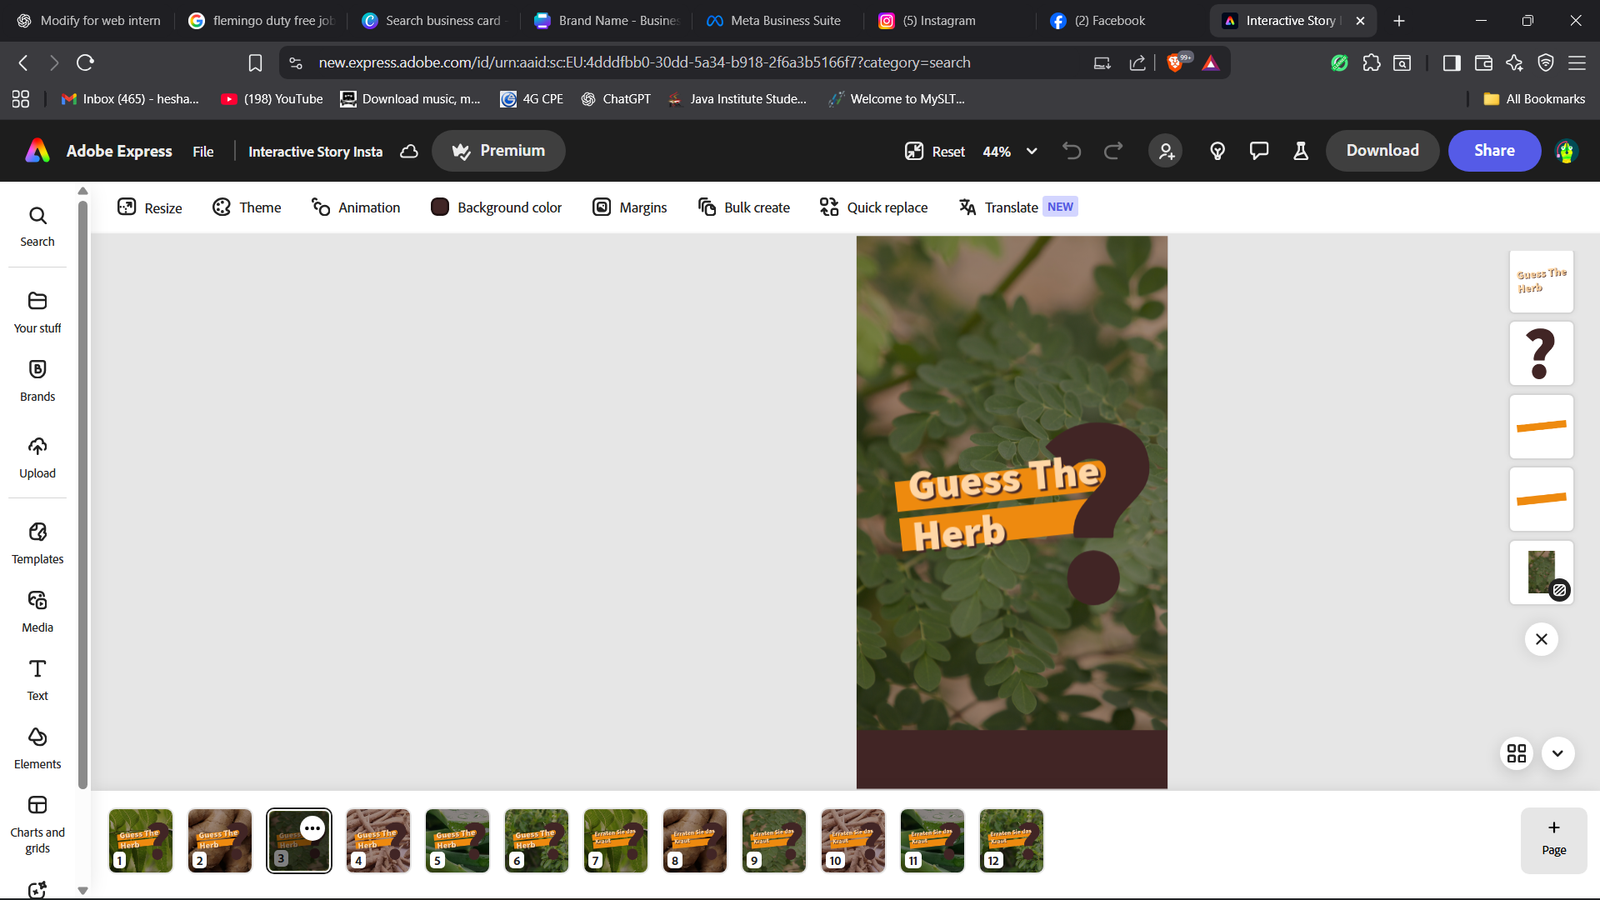Switch to the Meta Business Suite tab
This screenshot has width=1600, height=900.
[774, 20]
